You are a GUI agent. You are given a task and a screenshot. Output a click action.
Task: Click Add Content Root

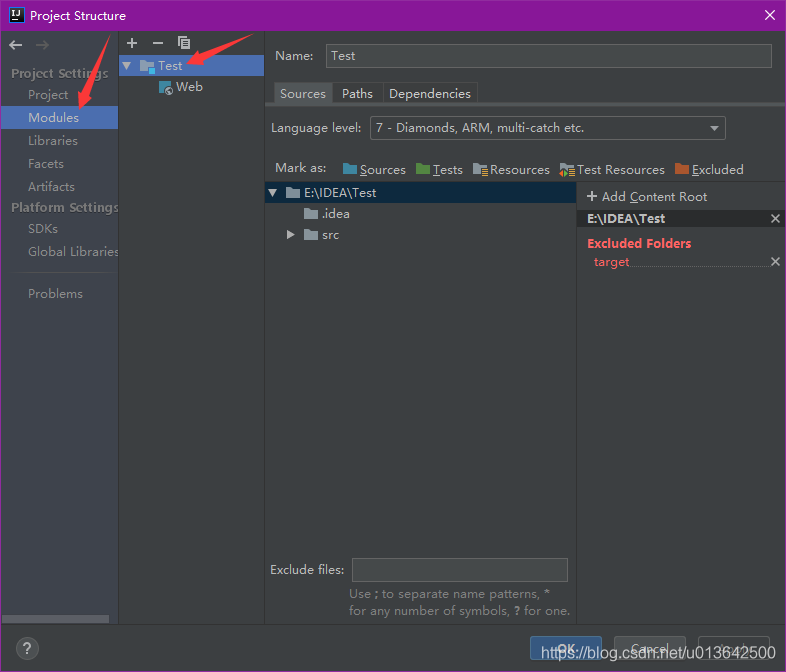pyautogui.click(x=647, y=197)
